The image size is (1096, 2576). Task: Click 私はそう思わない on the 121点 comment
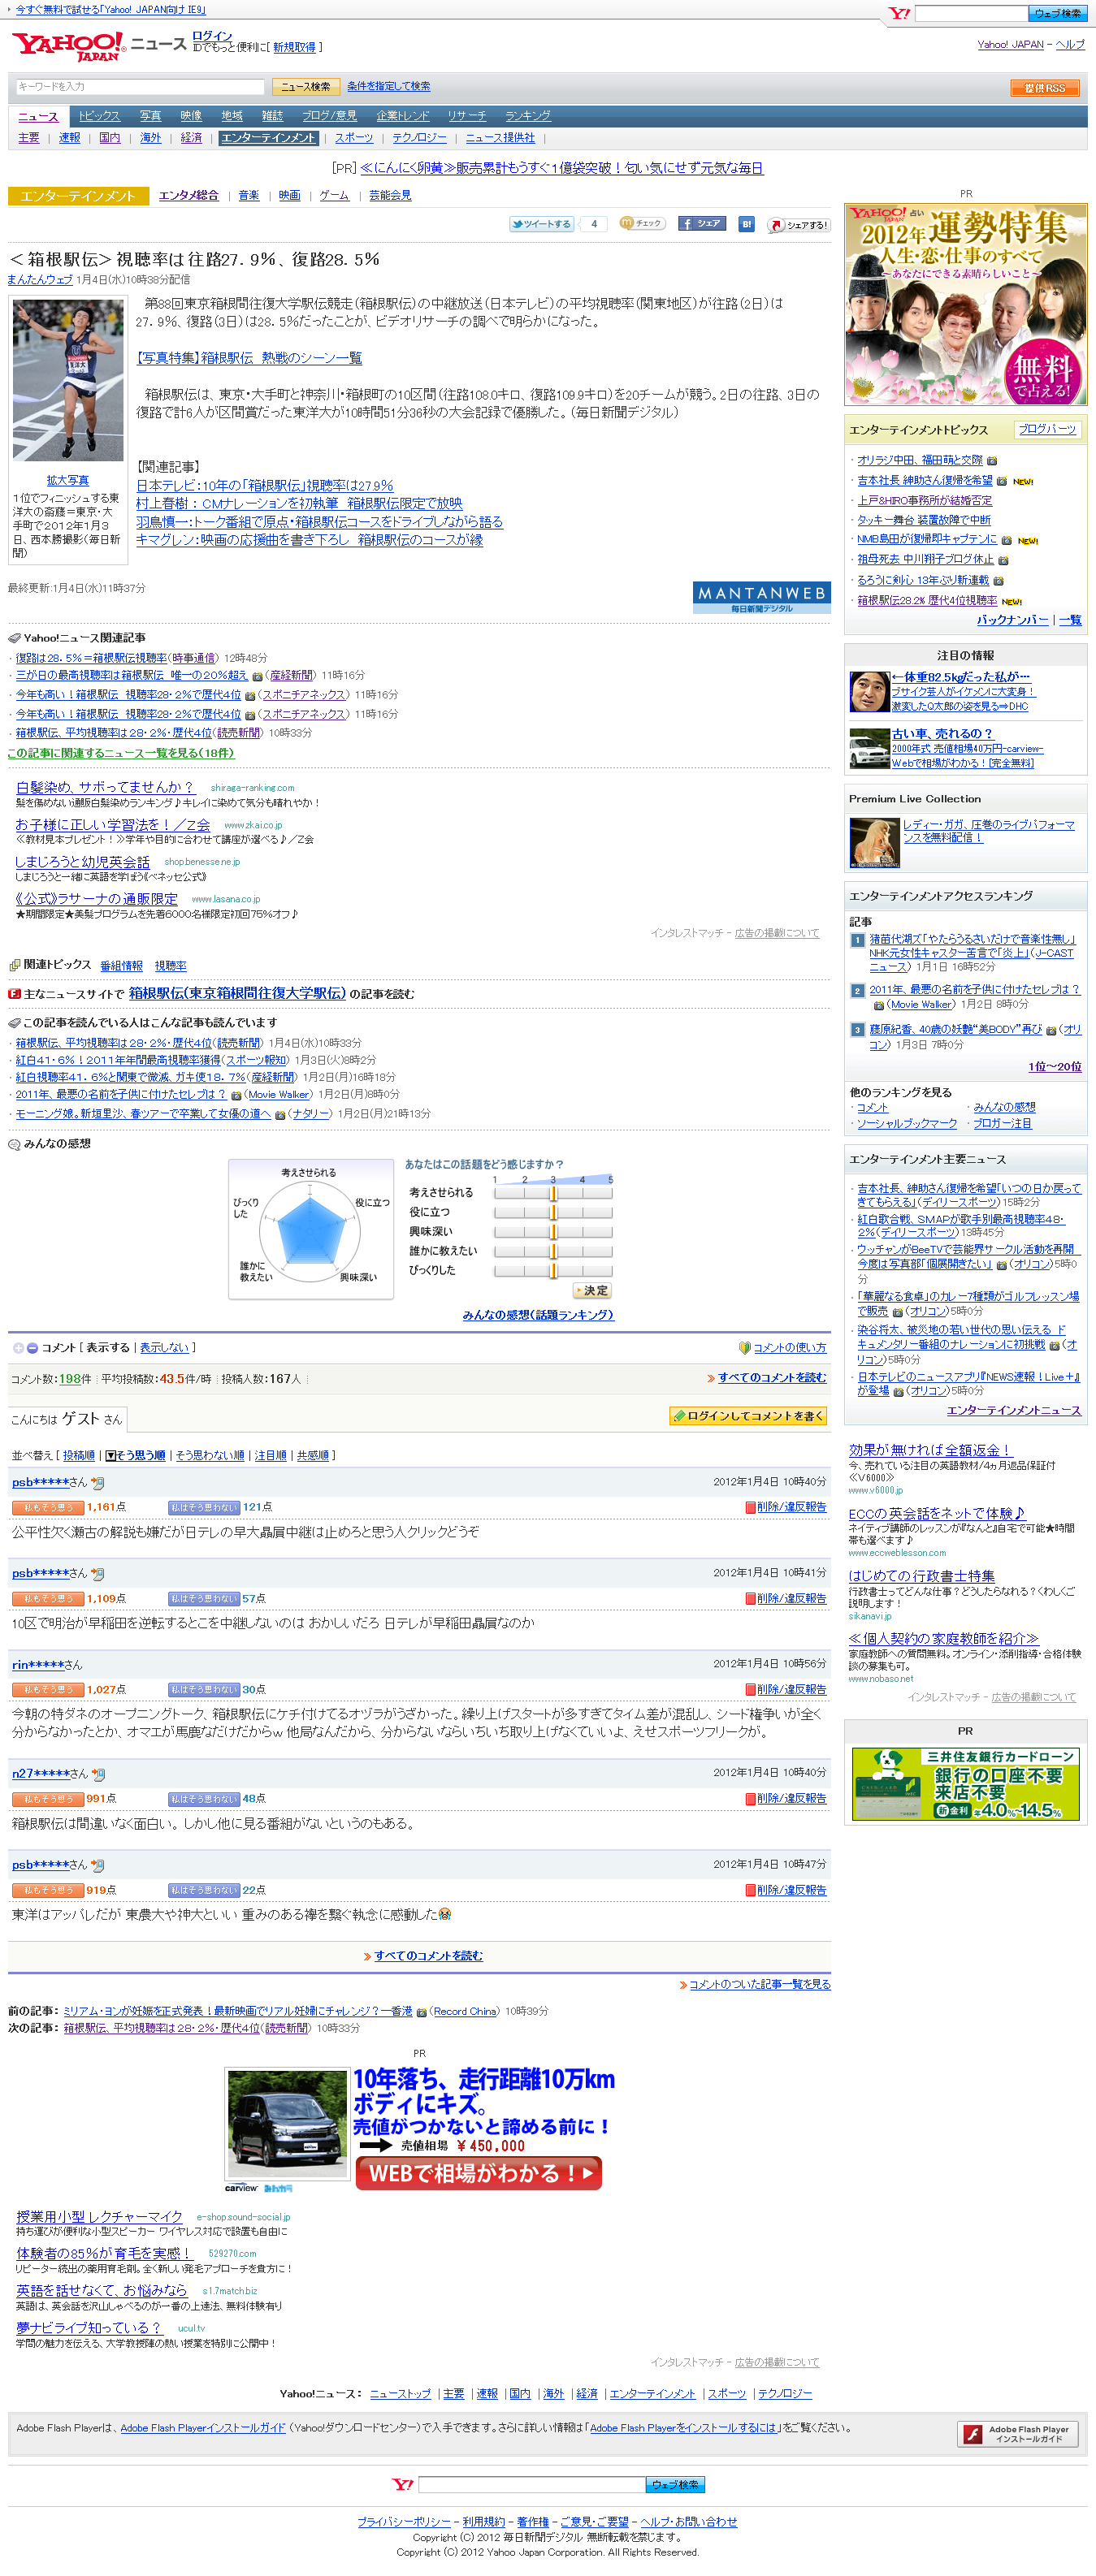(x=204, y=1507)
